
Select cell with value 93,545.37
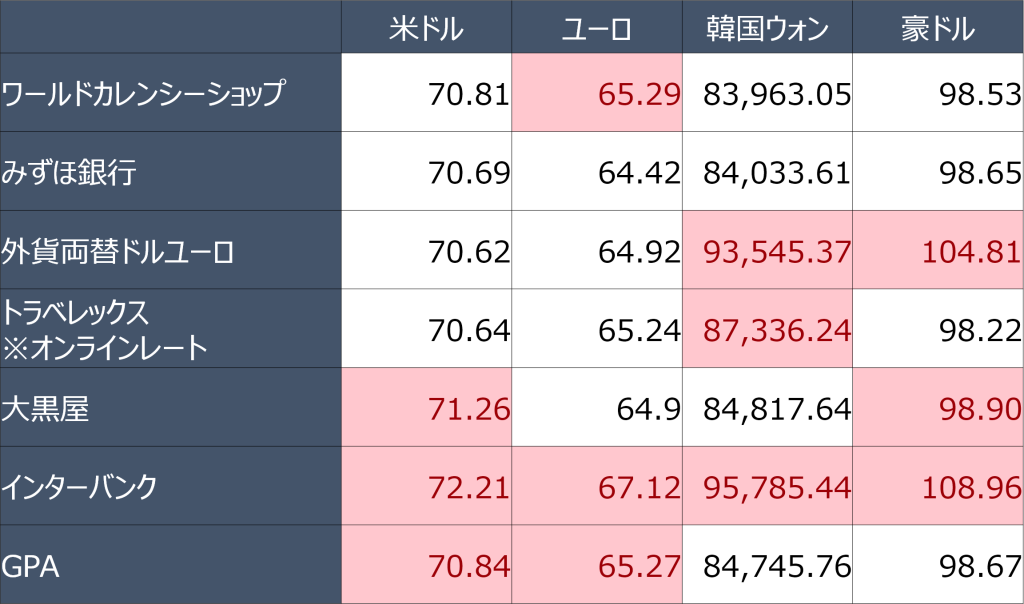click(767, 250)
